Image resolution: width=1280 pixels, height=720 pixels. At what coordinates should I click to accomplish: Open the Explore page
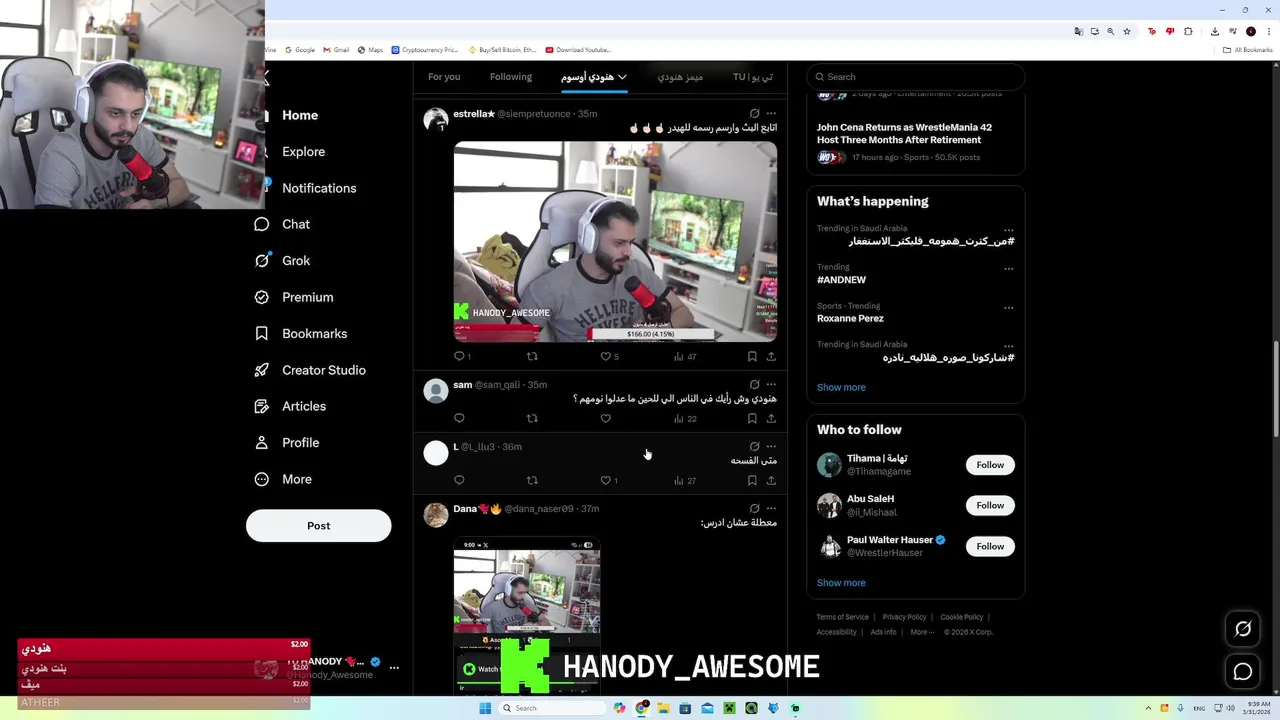point(303,152)
